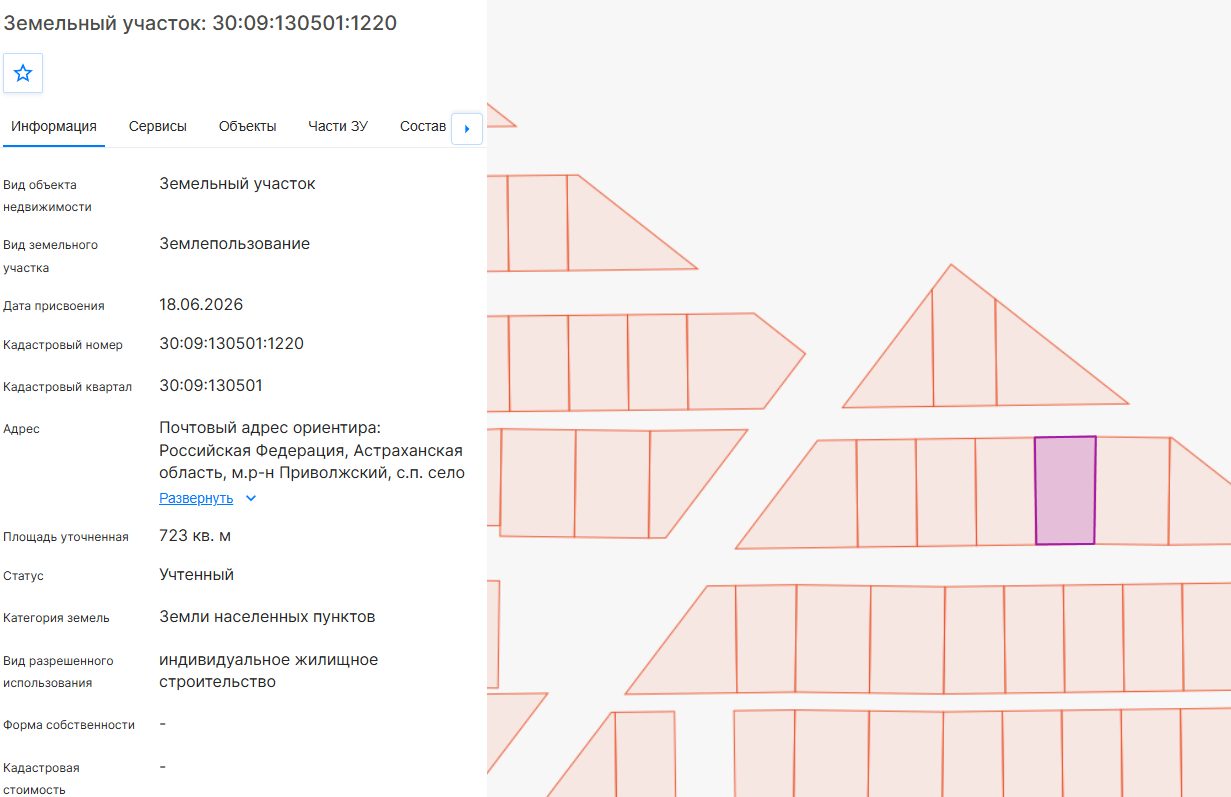Click status value Учтенный
Viewport: 1231px width, 797px height.
[x=196, y=575]
